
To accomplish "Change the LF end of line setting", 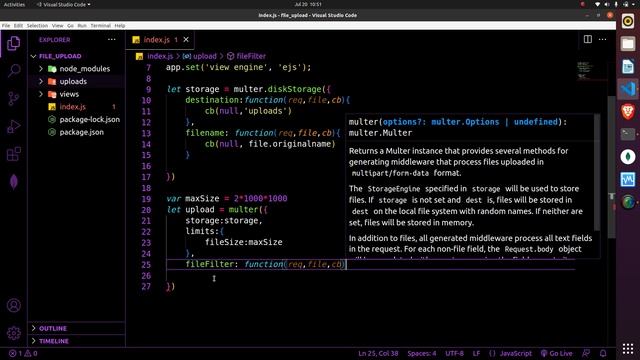I will coord(476,353).
